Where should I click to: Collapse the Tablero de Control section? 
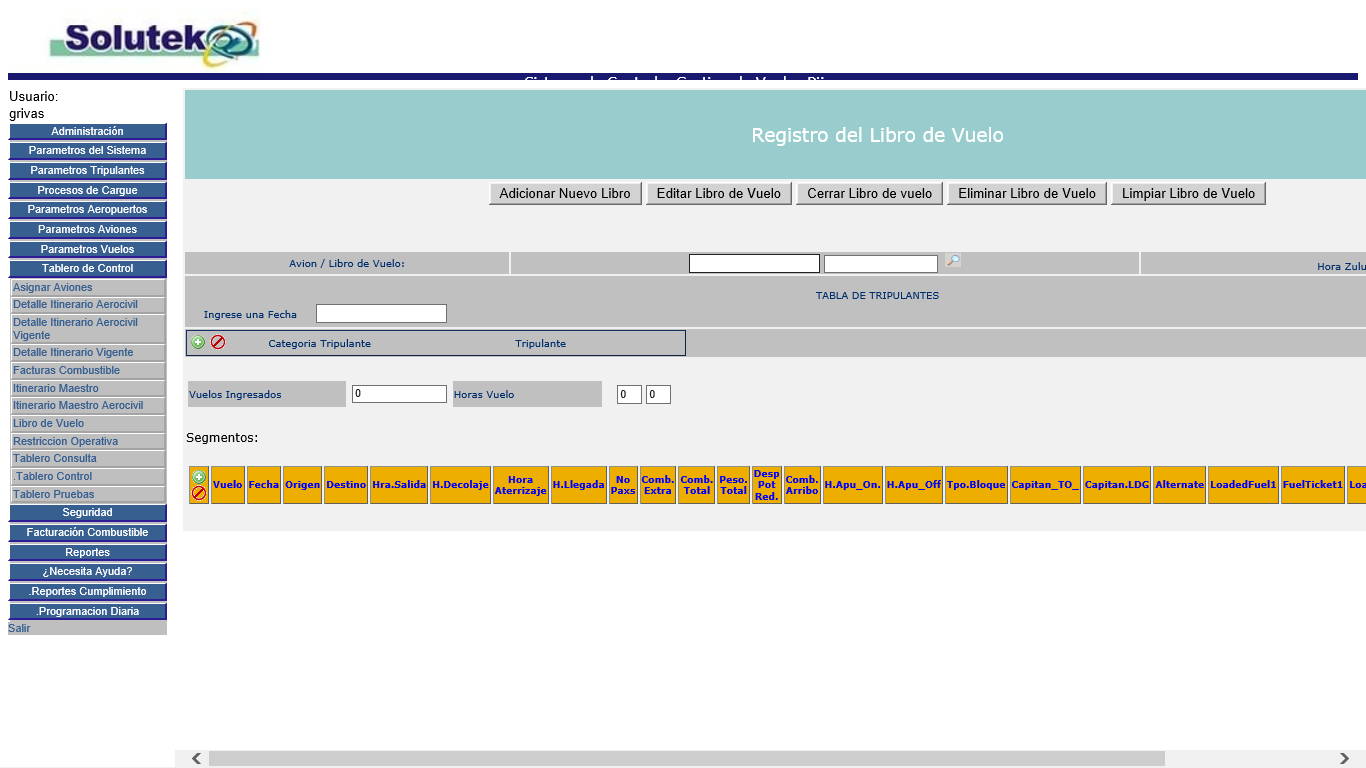(x=88, y=269)
